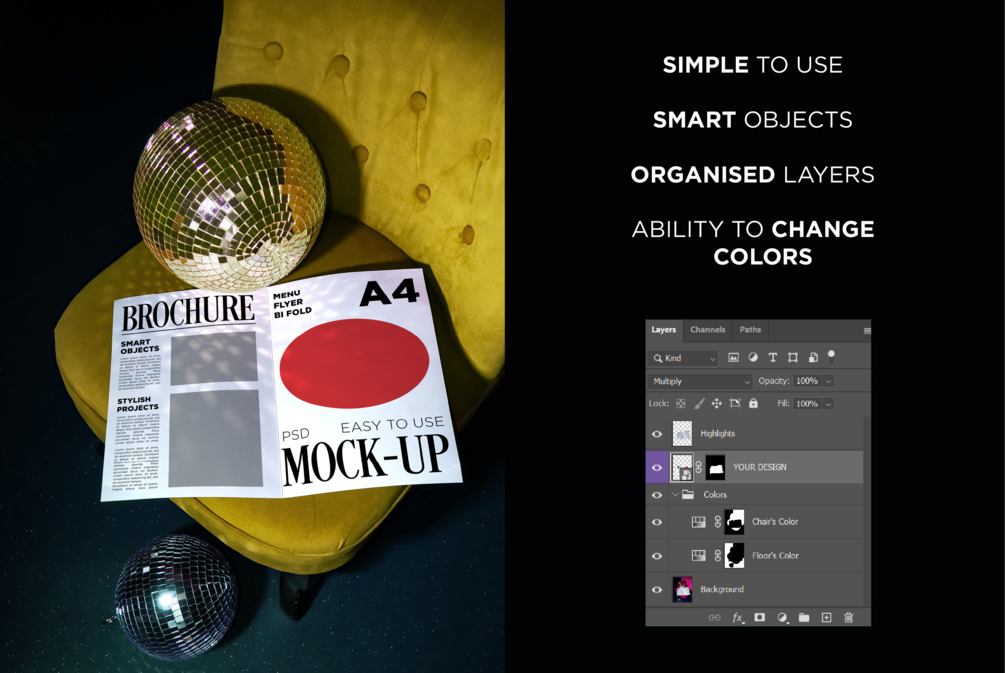Screen dimensions: 1005x673
Task: Click the pixel layer filter icon
Action: 733,358
